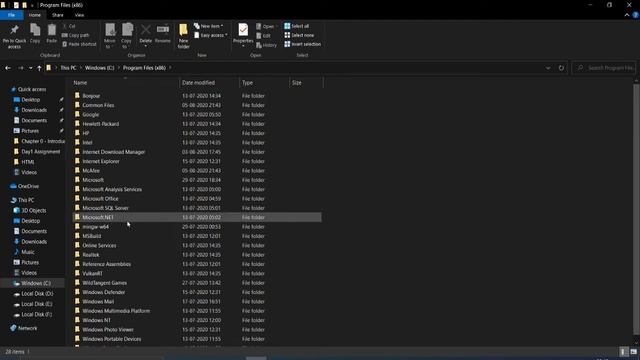Screen dimensions: 640x360
Task: Refresh the current folder view
Action: coord(561,68)
